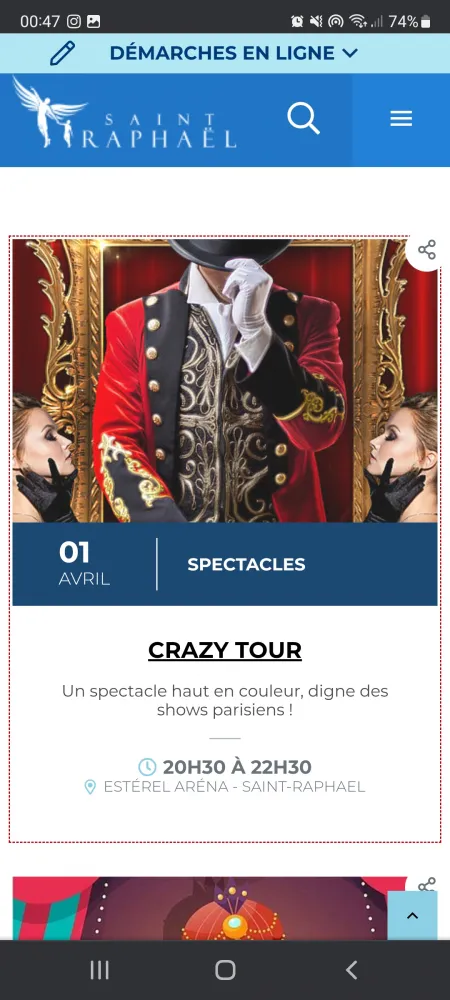The width and height of the screenshot is (450, 1000).
Task: Tap the Android home button
Action: (225, 970)
